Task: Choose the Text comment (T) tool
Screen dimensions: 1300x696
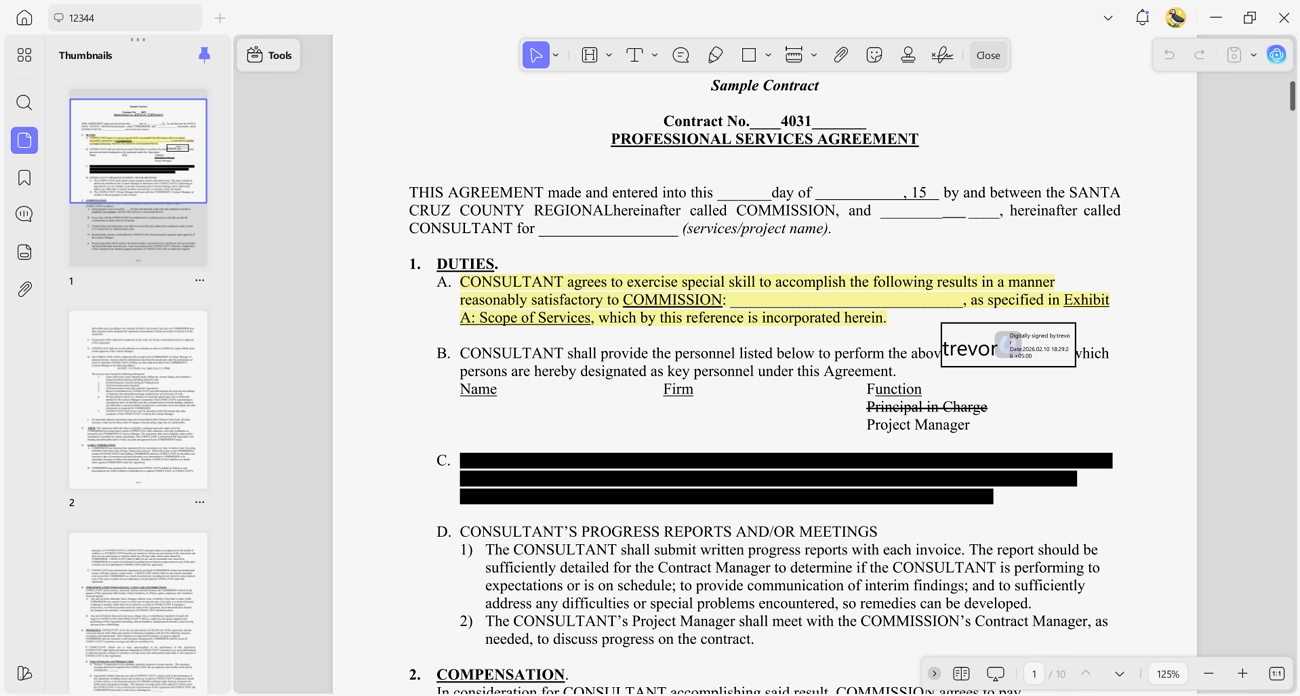Action: [x=634, y=55]
